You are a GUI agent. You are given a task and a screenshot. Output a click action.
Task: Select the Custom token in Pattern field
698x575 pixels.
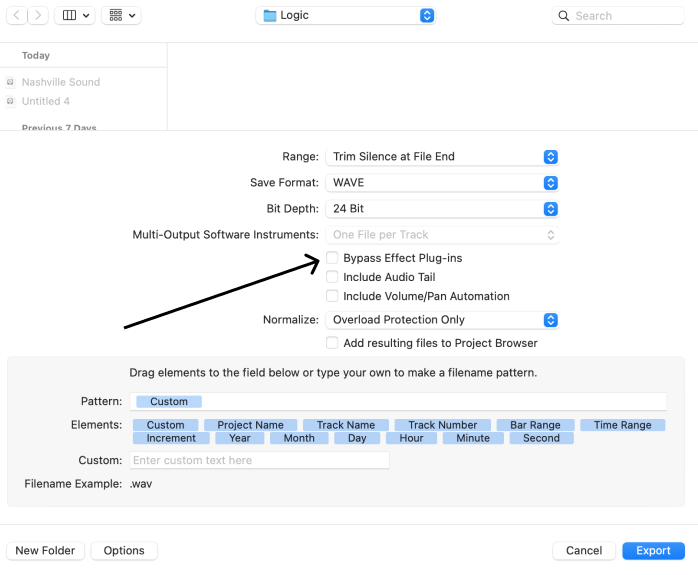pyautogui.click(x=169, y=401)
